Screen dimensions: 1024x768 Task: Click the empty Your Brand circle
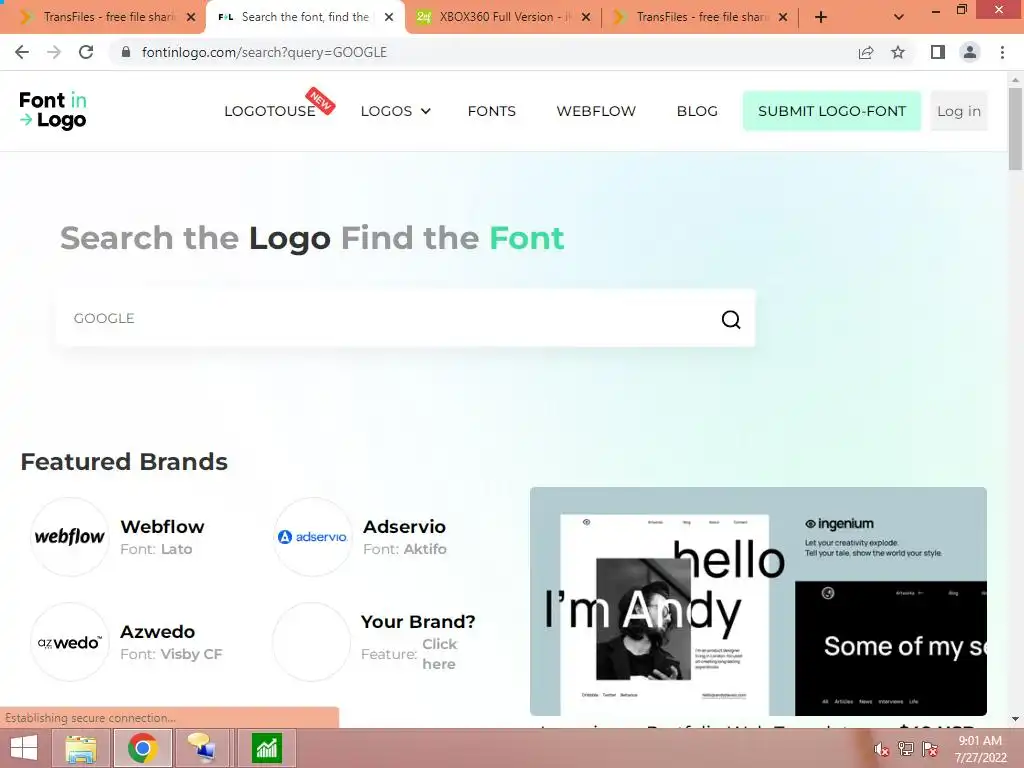pos(312,642)
